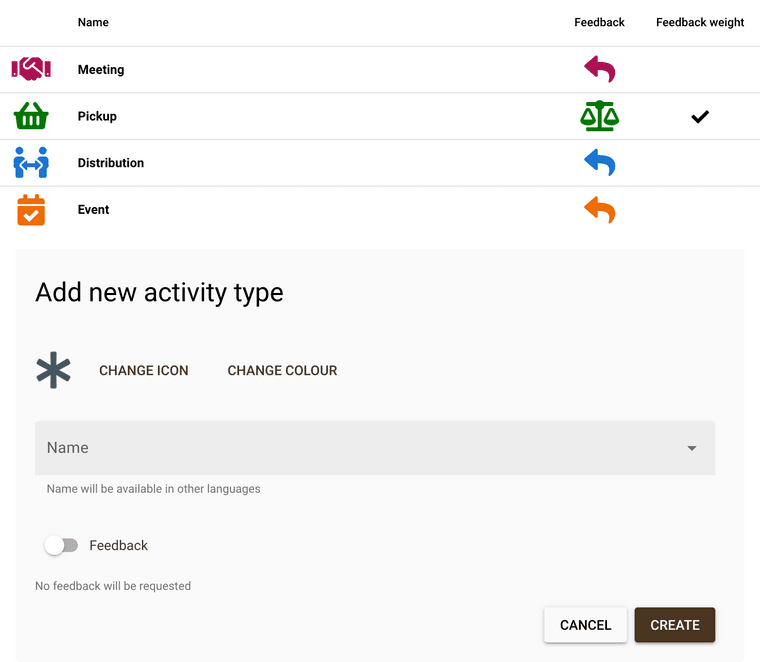Click the Pickup feedback weight checkmark
The width and height of the screenshot is (760, 662).
[x=699, y=116]
